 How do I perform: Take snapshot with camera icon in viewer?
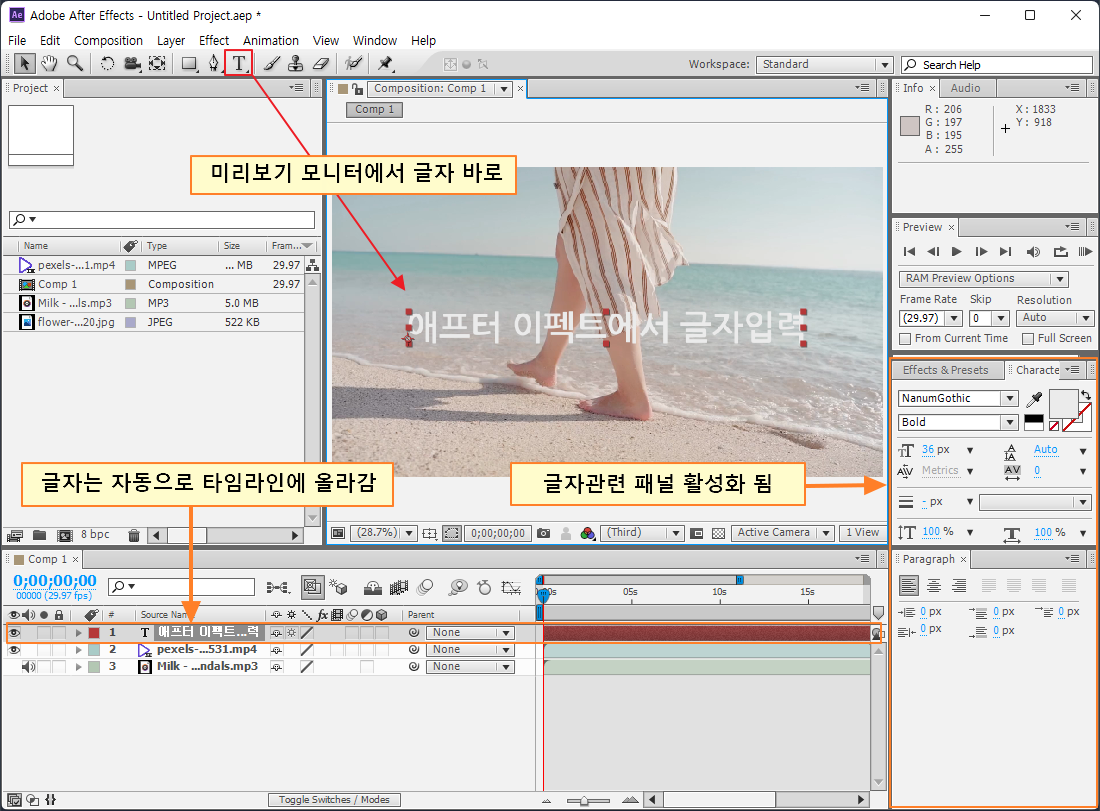[544, 533]
